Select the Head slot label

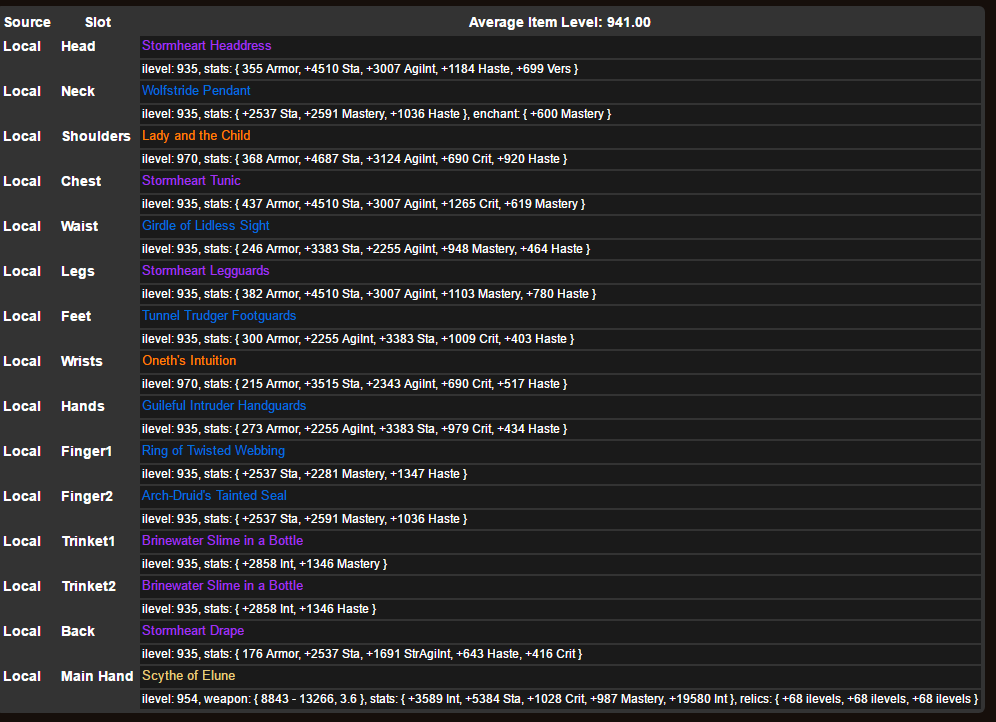78,46
